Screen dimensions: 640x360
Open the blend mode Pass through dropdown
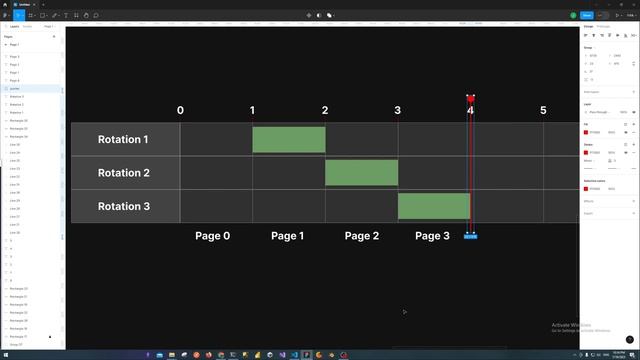point(600,112)
